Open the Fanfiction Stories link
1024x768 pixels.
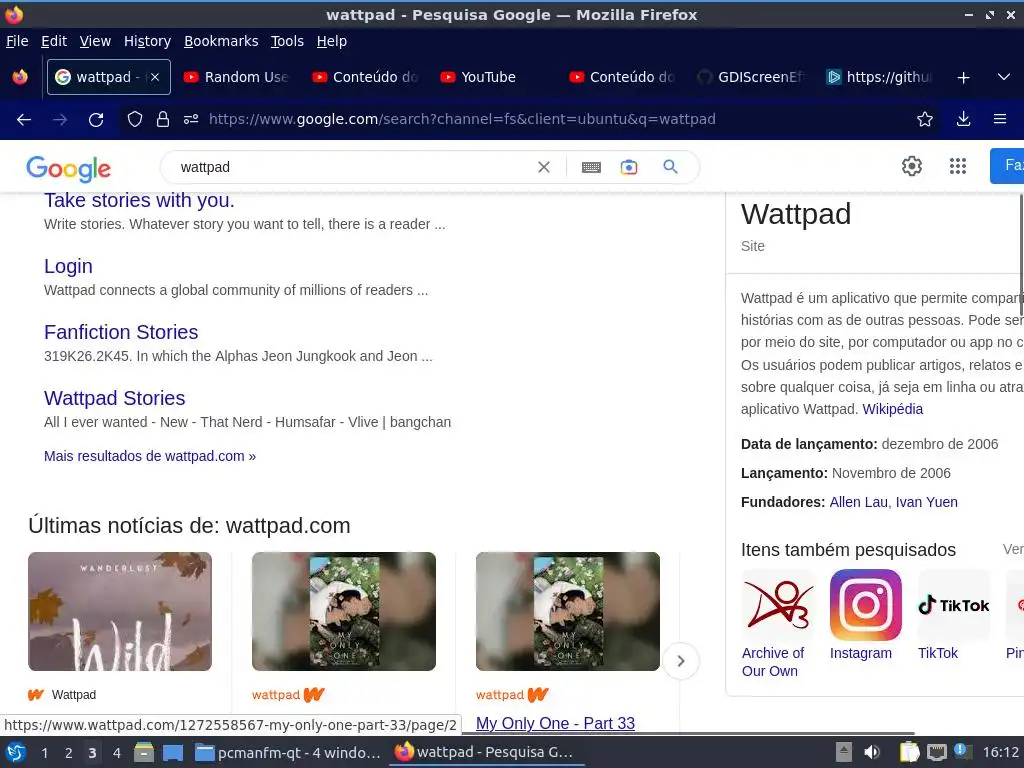(x=121, y=332)
